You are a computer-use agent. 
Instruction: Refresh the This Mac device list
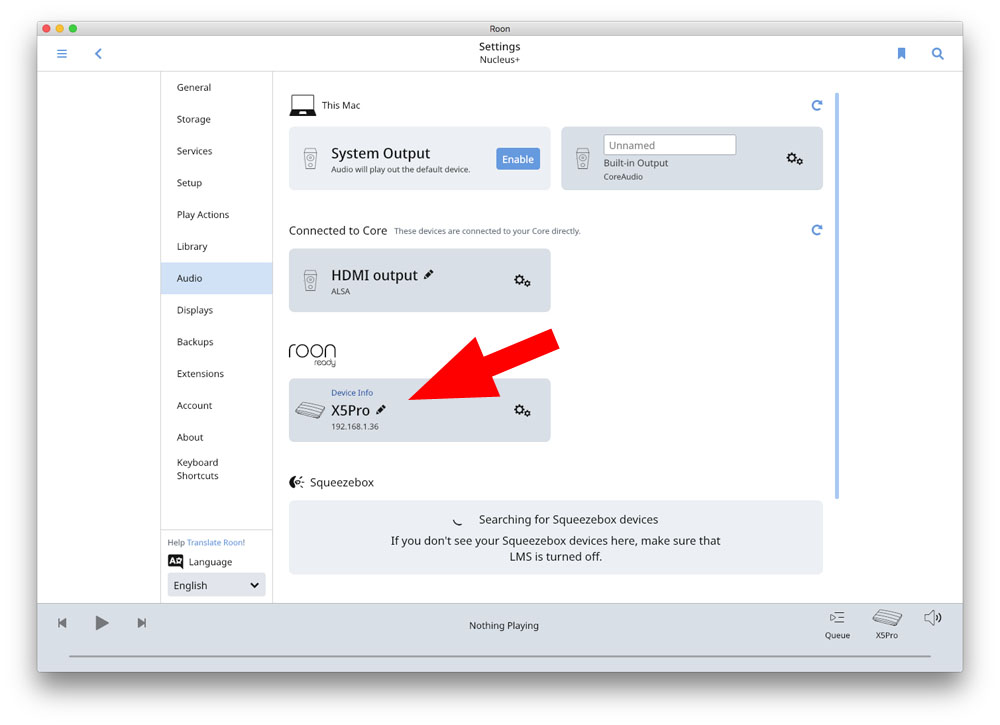(x=816, y=105)
